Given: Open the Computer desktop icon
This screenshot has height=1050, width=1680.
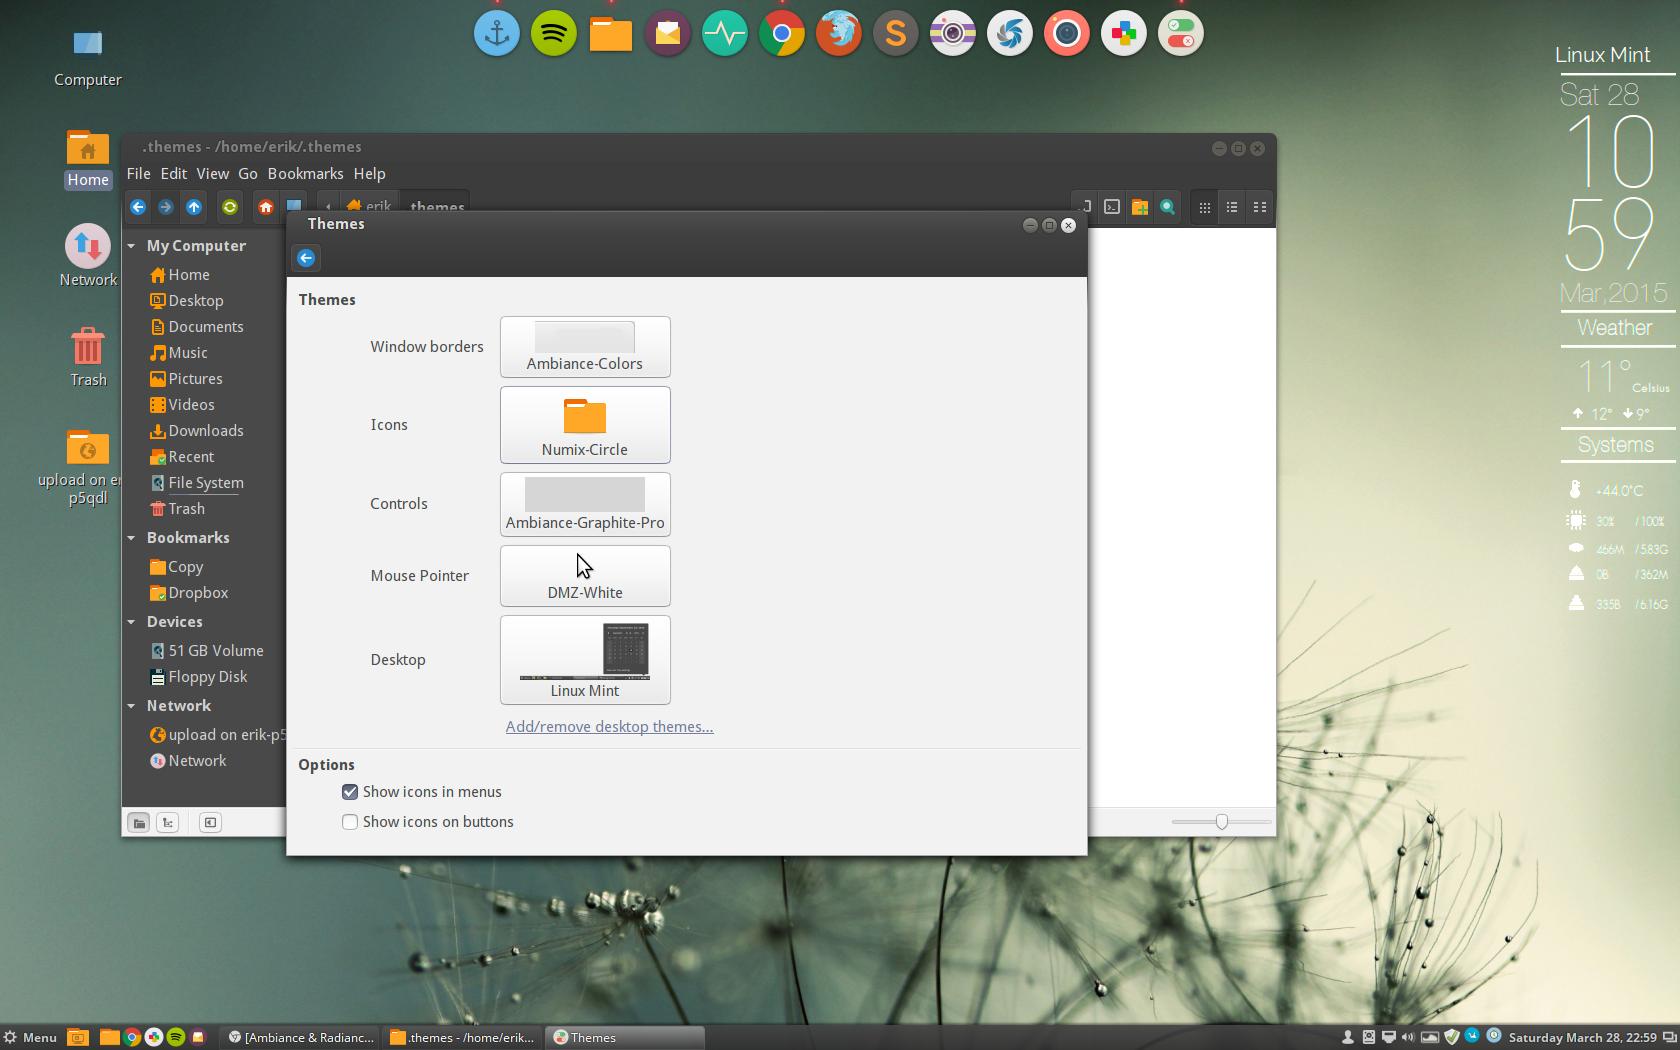Looking at the screenshot, I should coord(88,56).
